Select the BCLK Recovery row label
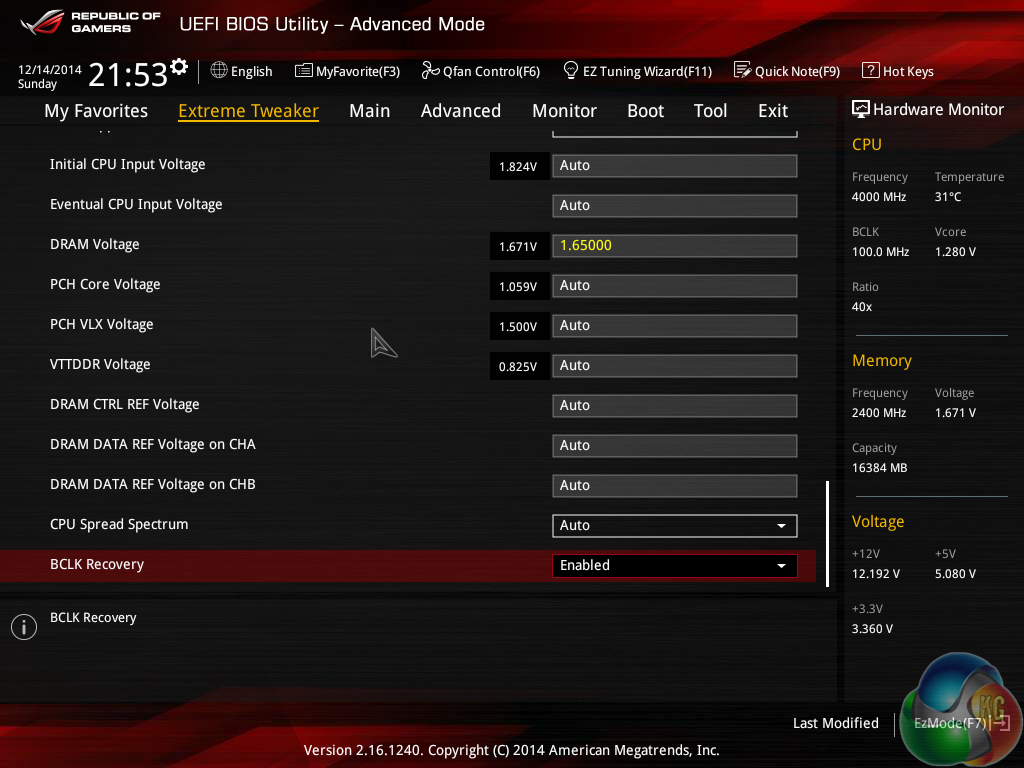 97,565
